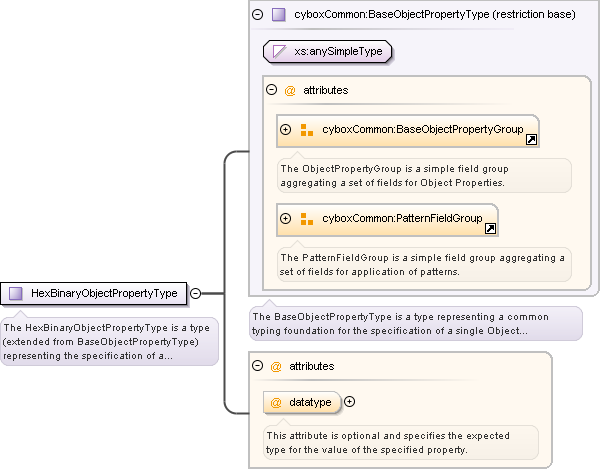Select the datatype attribute label
This screenshot has width=601, height=470.
[310, 402]
